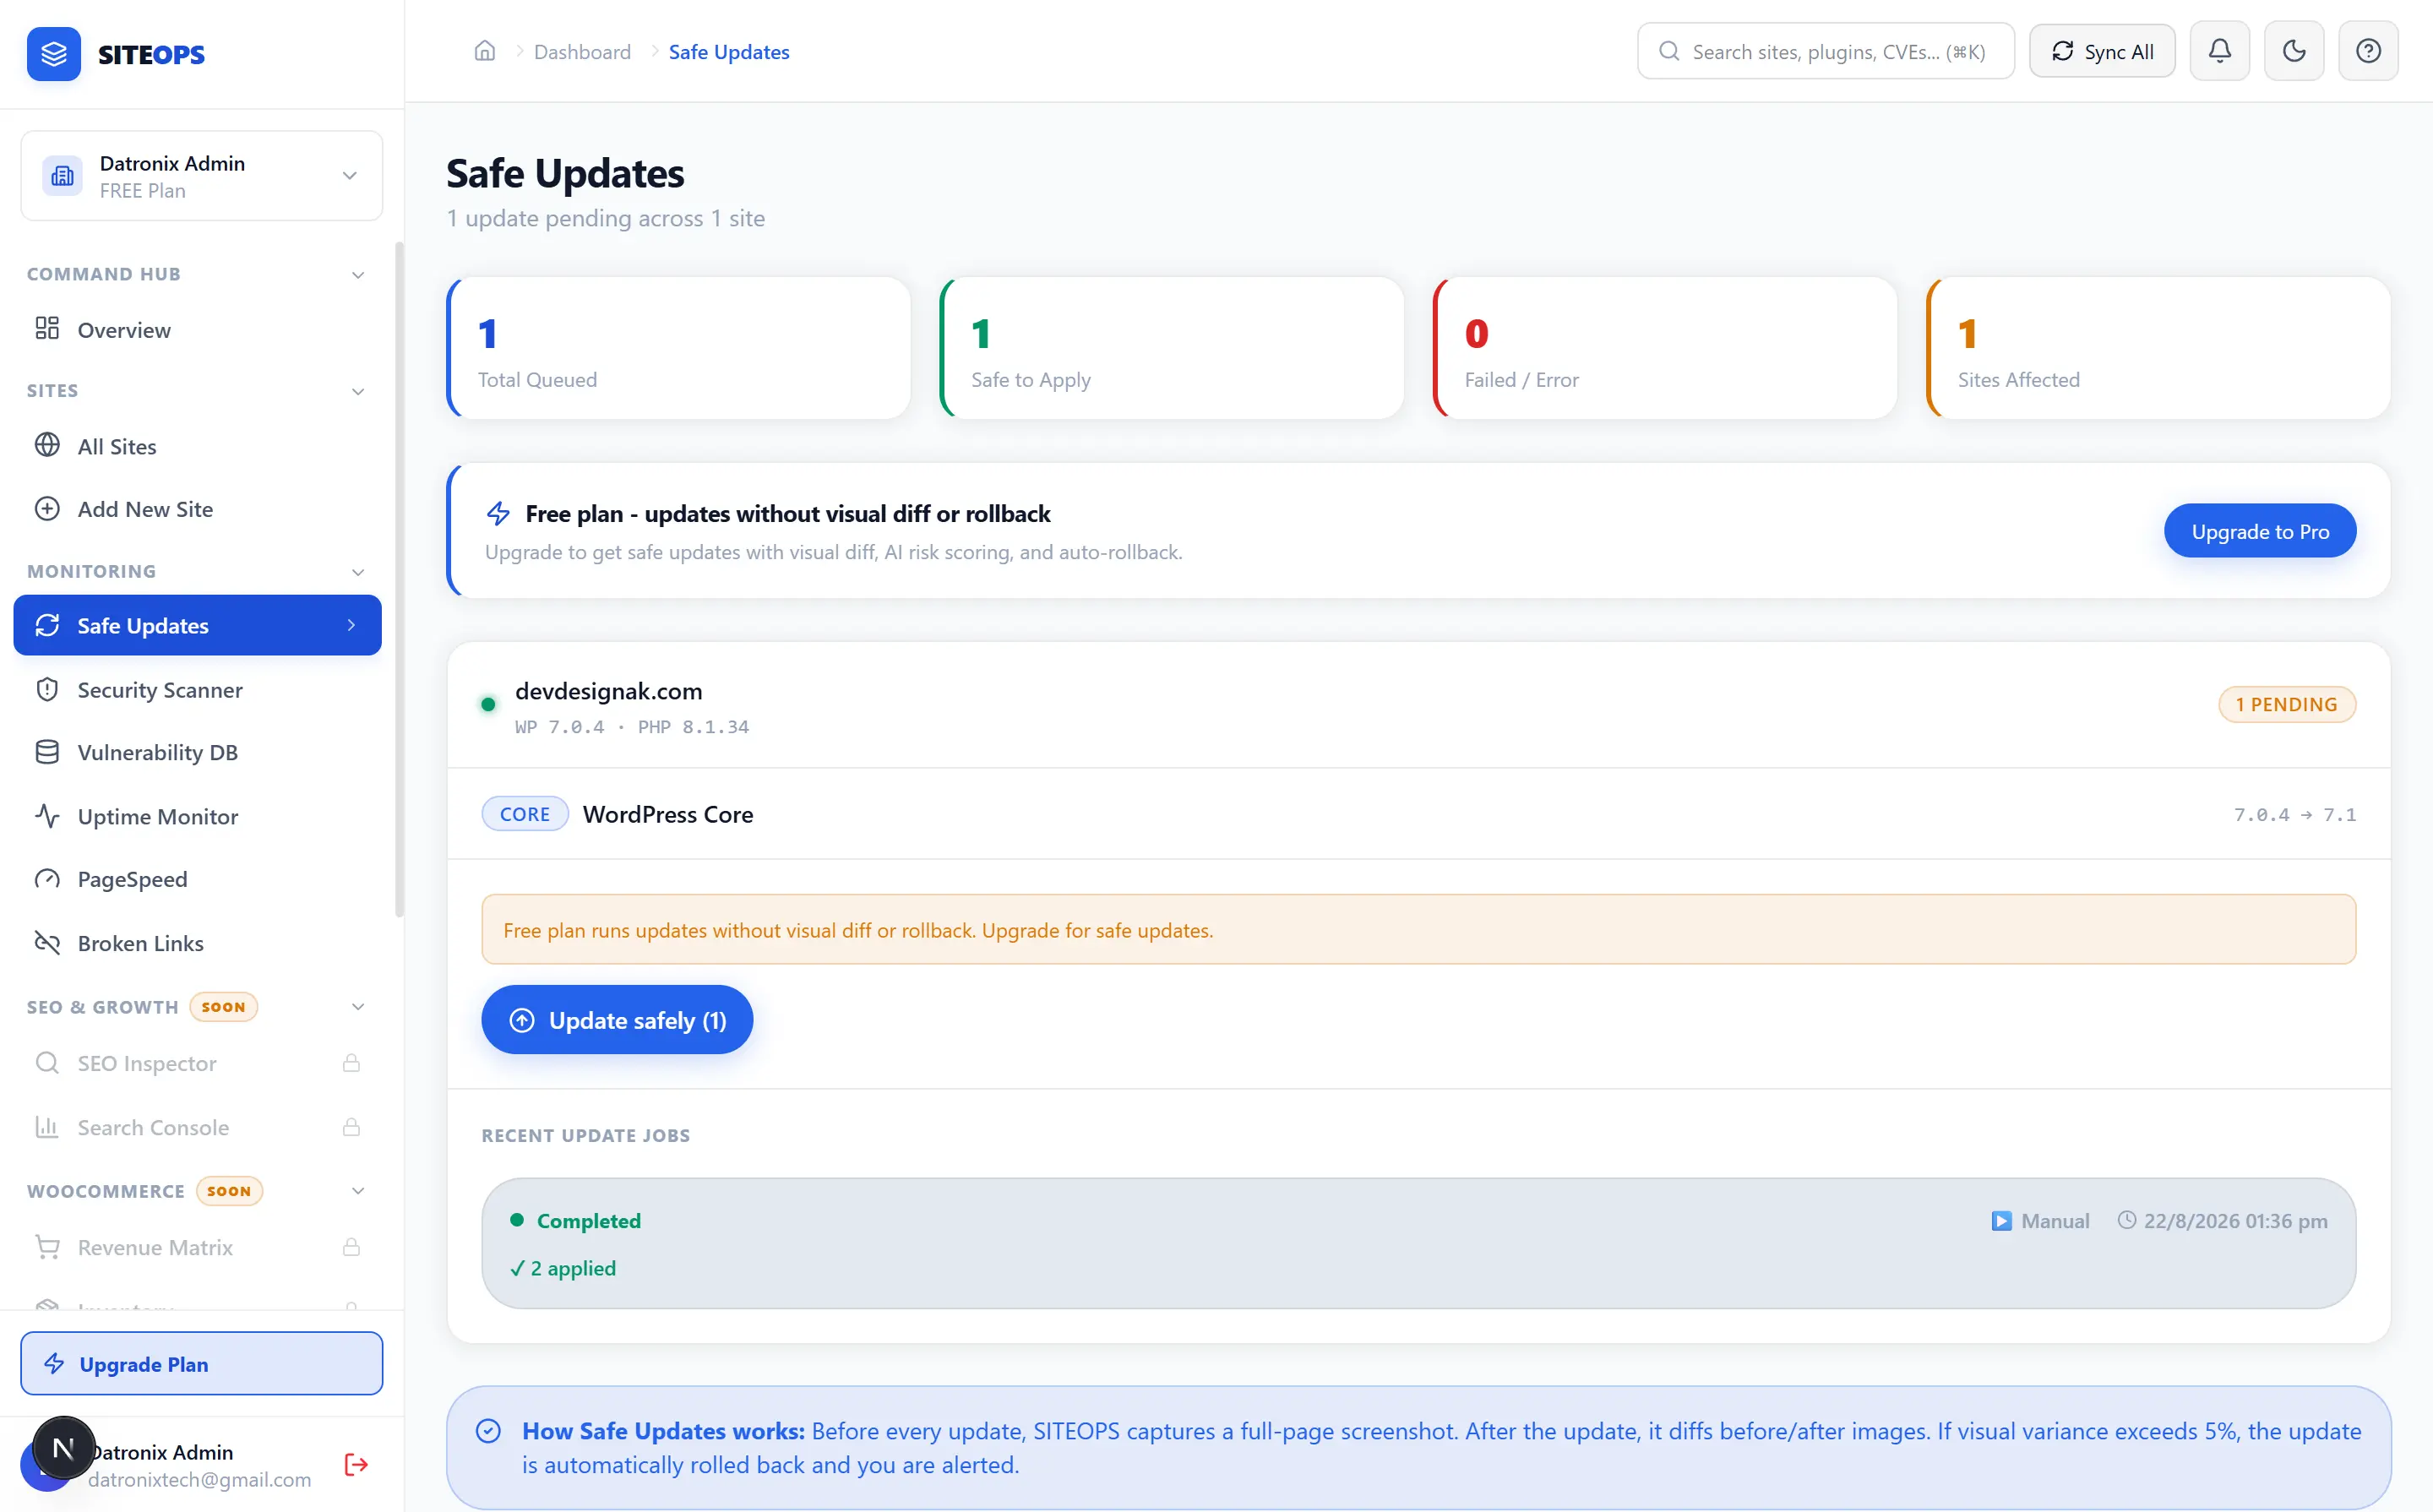
Task: Click the CORE tag on WordPress Core
Action: coord(525,814)
